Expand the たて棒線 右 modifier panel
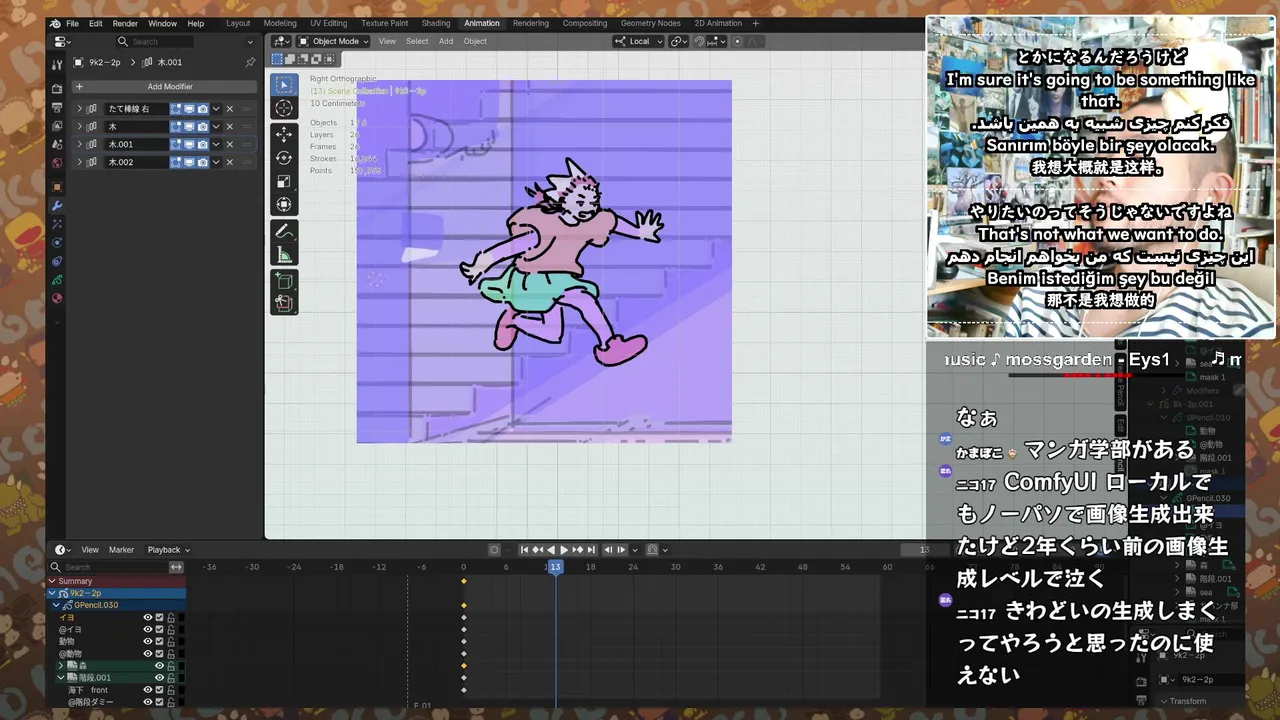The height and width of the screenshot is (720, 1280). pyautogui.click(x=80, y=109)
